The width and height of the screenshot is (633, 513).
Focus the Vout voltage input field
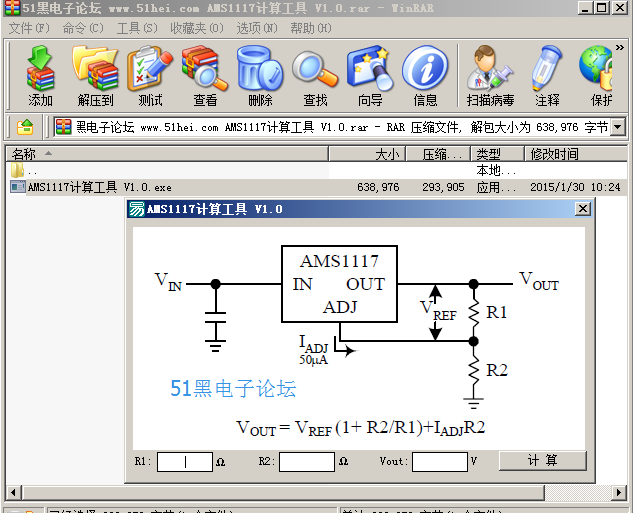point(440,462)
